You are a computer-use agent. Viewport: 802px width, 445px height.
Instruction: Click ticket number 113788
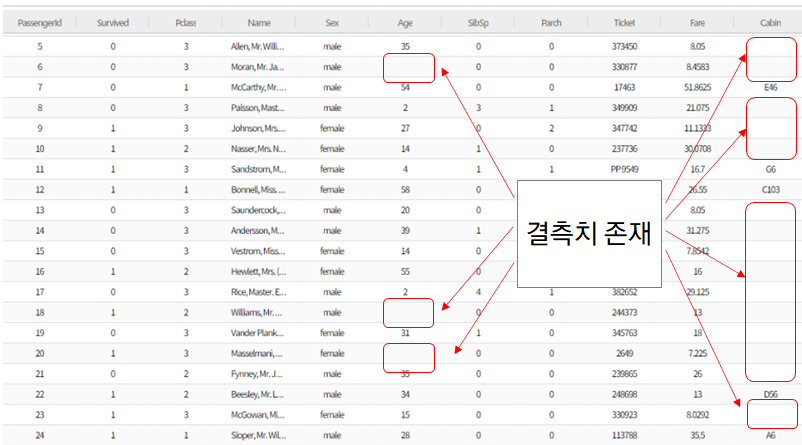pyautogui.click(x=625, y=435)
